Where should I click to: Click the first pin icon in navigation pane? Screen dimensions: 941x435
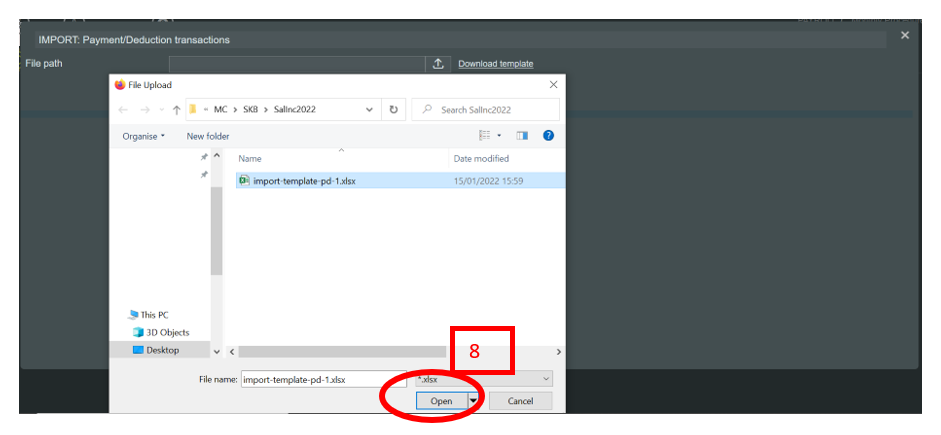point(204,157)
